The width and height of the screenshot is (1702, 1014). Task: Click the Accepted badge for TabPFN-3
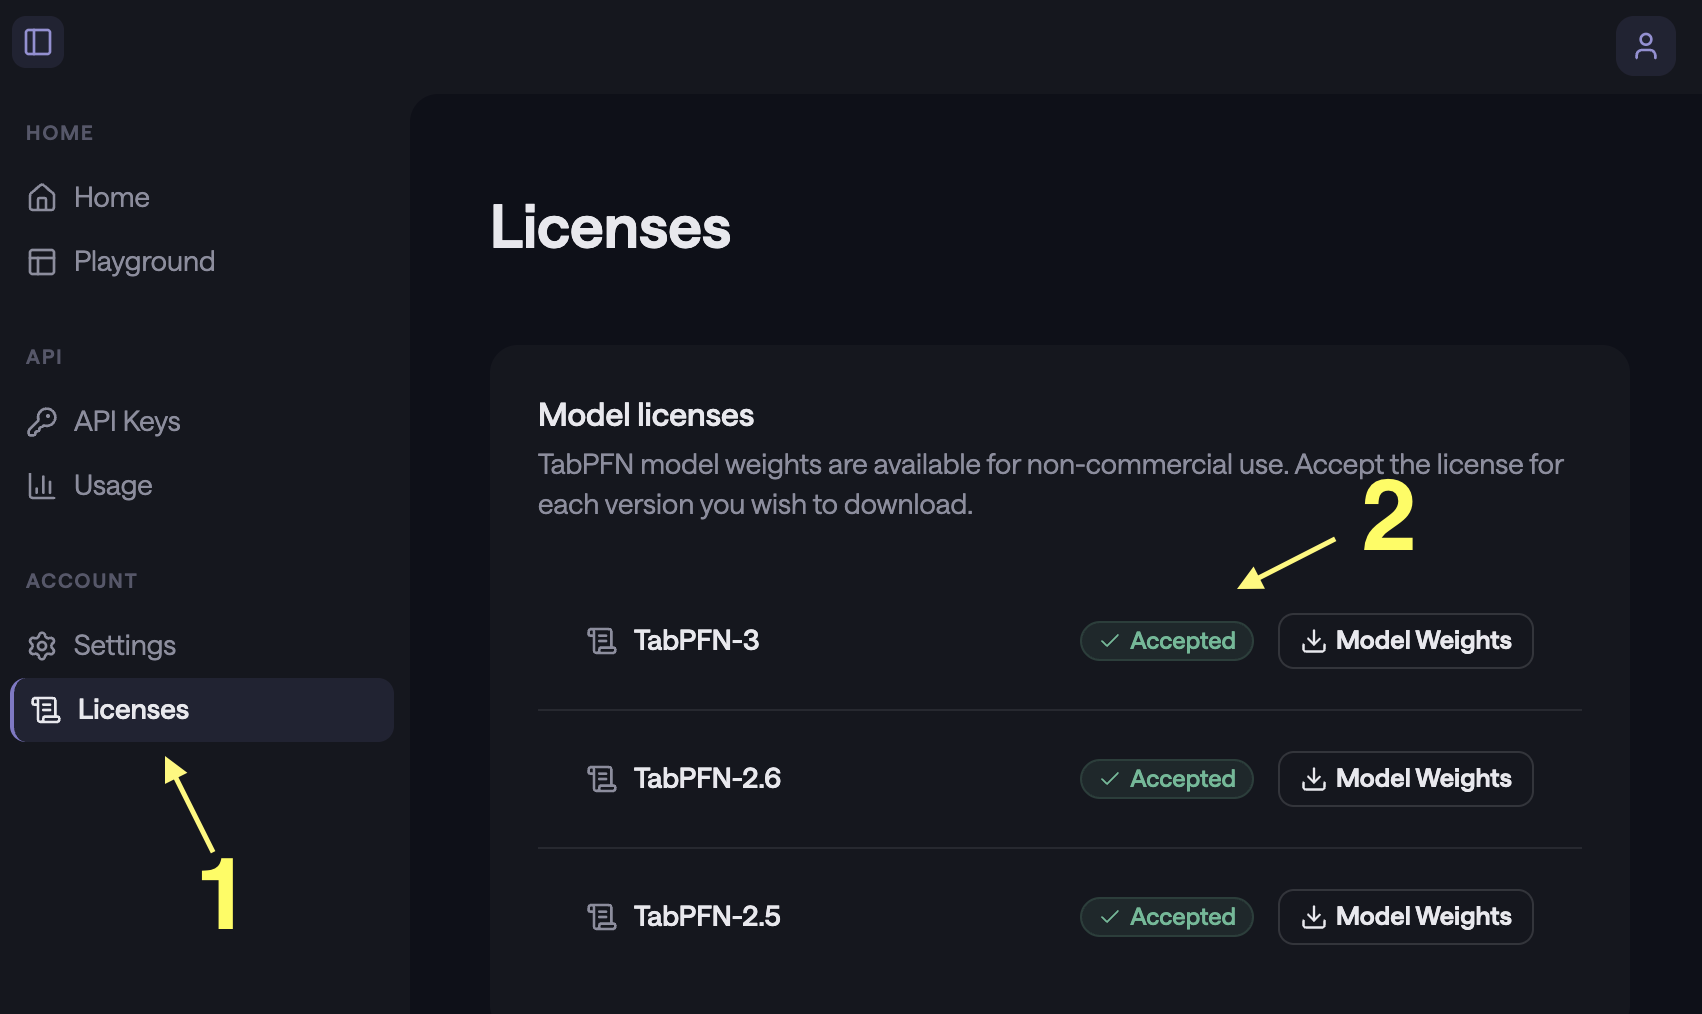click(1167, 641)
